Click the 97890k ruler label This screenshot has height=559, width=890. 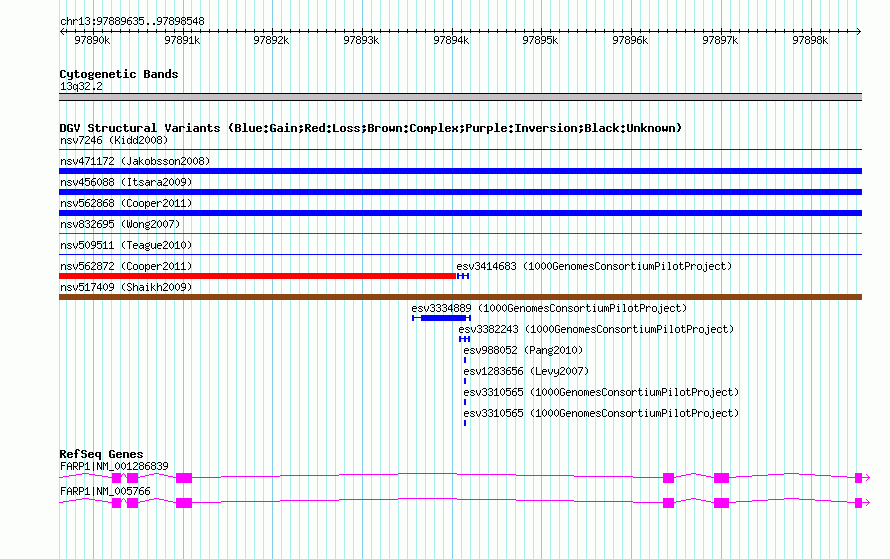point(92,40)
